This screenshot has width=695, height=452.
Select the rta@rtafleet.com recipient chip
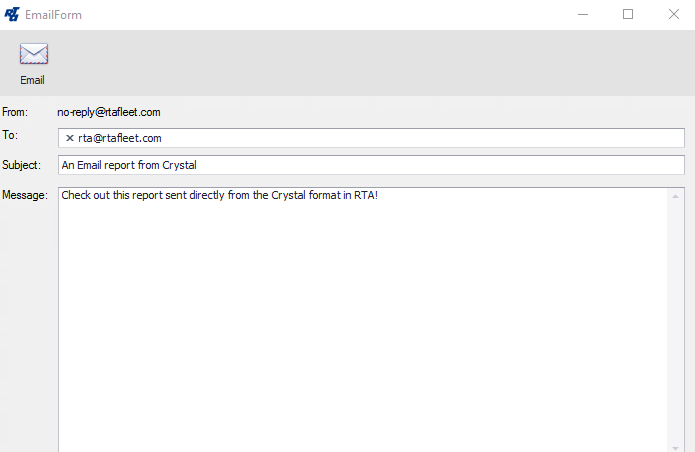click(x=120, y=138)
